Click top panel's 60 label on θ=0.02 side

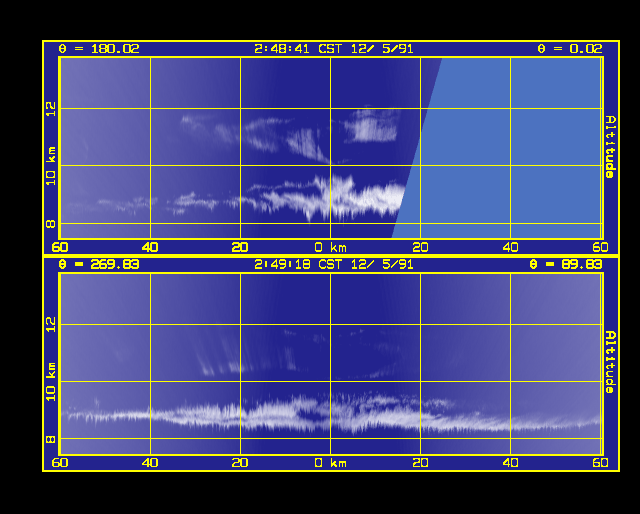point(600,247)
